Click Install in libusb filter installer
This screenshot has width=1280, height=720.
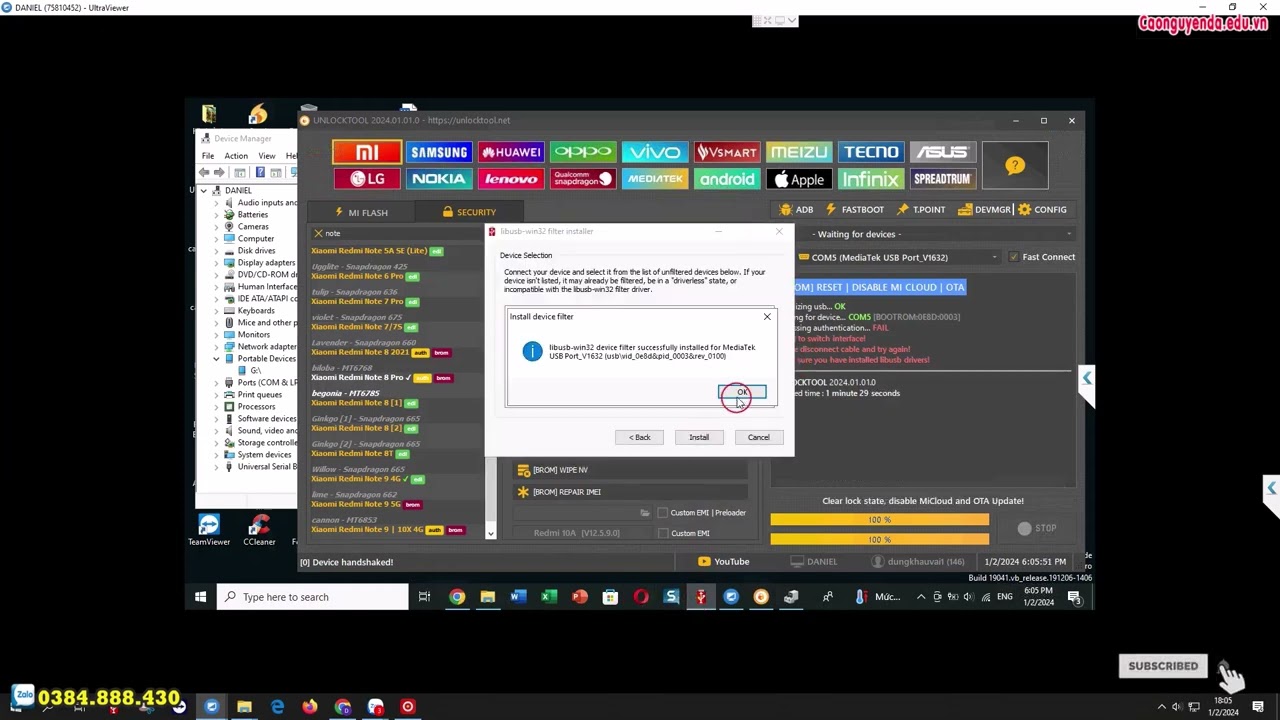coord(699,437)
